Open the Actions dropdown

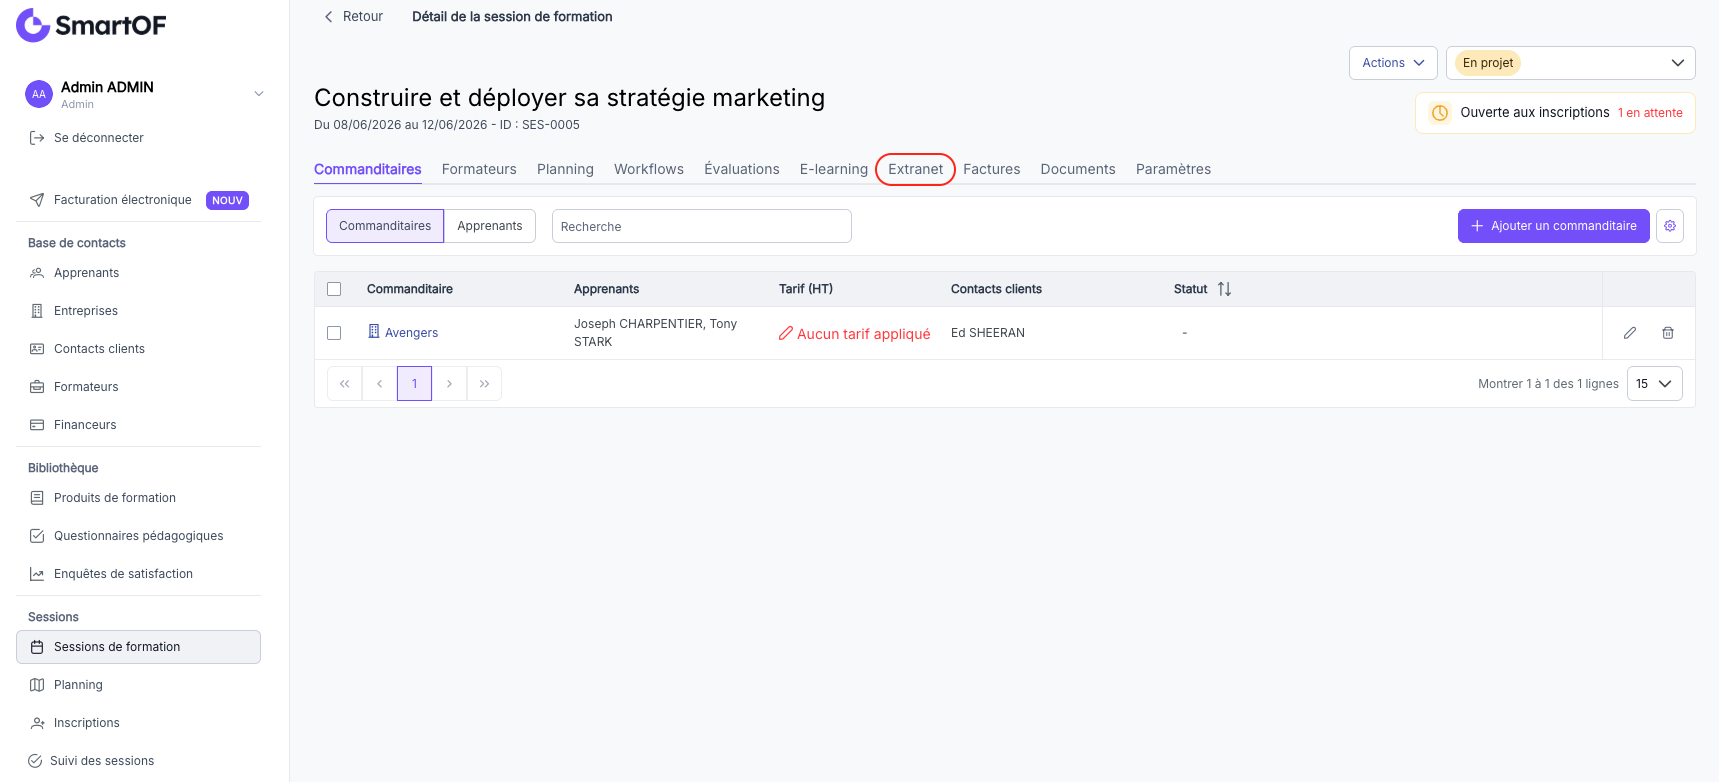pyautogui.click(x=1393, y=63)
